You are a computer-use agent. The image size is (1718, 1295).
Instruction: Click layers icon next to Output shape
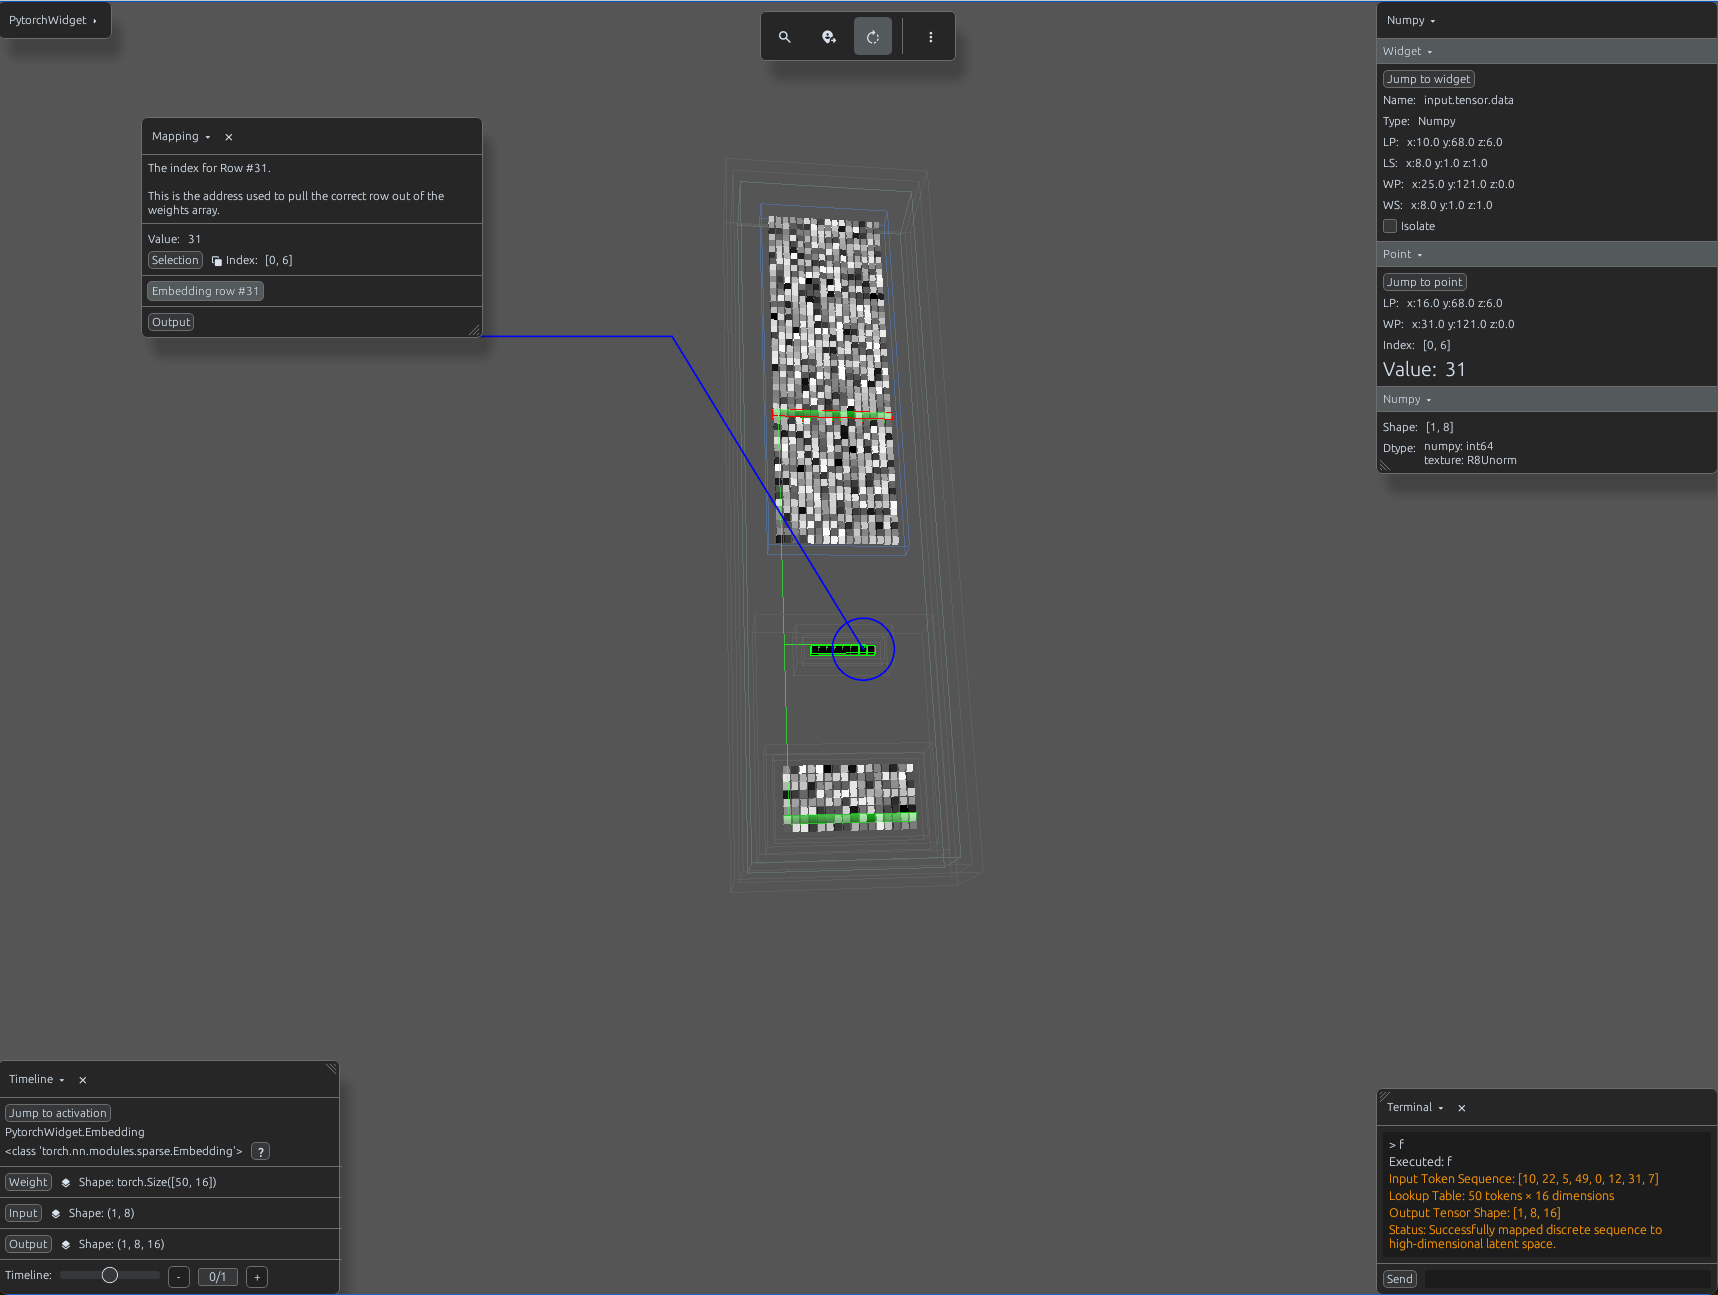(x=66, y=1244)
